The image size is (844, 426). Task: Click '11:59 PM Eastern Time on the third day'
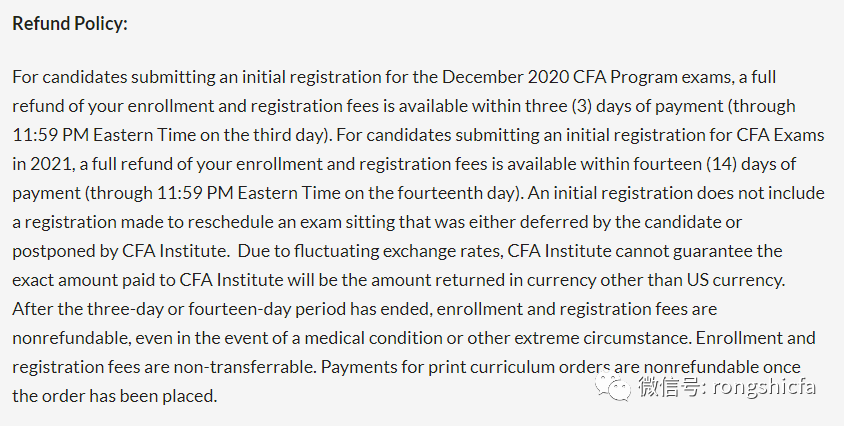tap(169, 135)
